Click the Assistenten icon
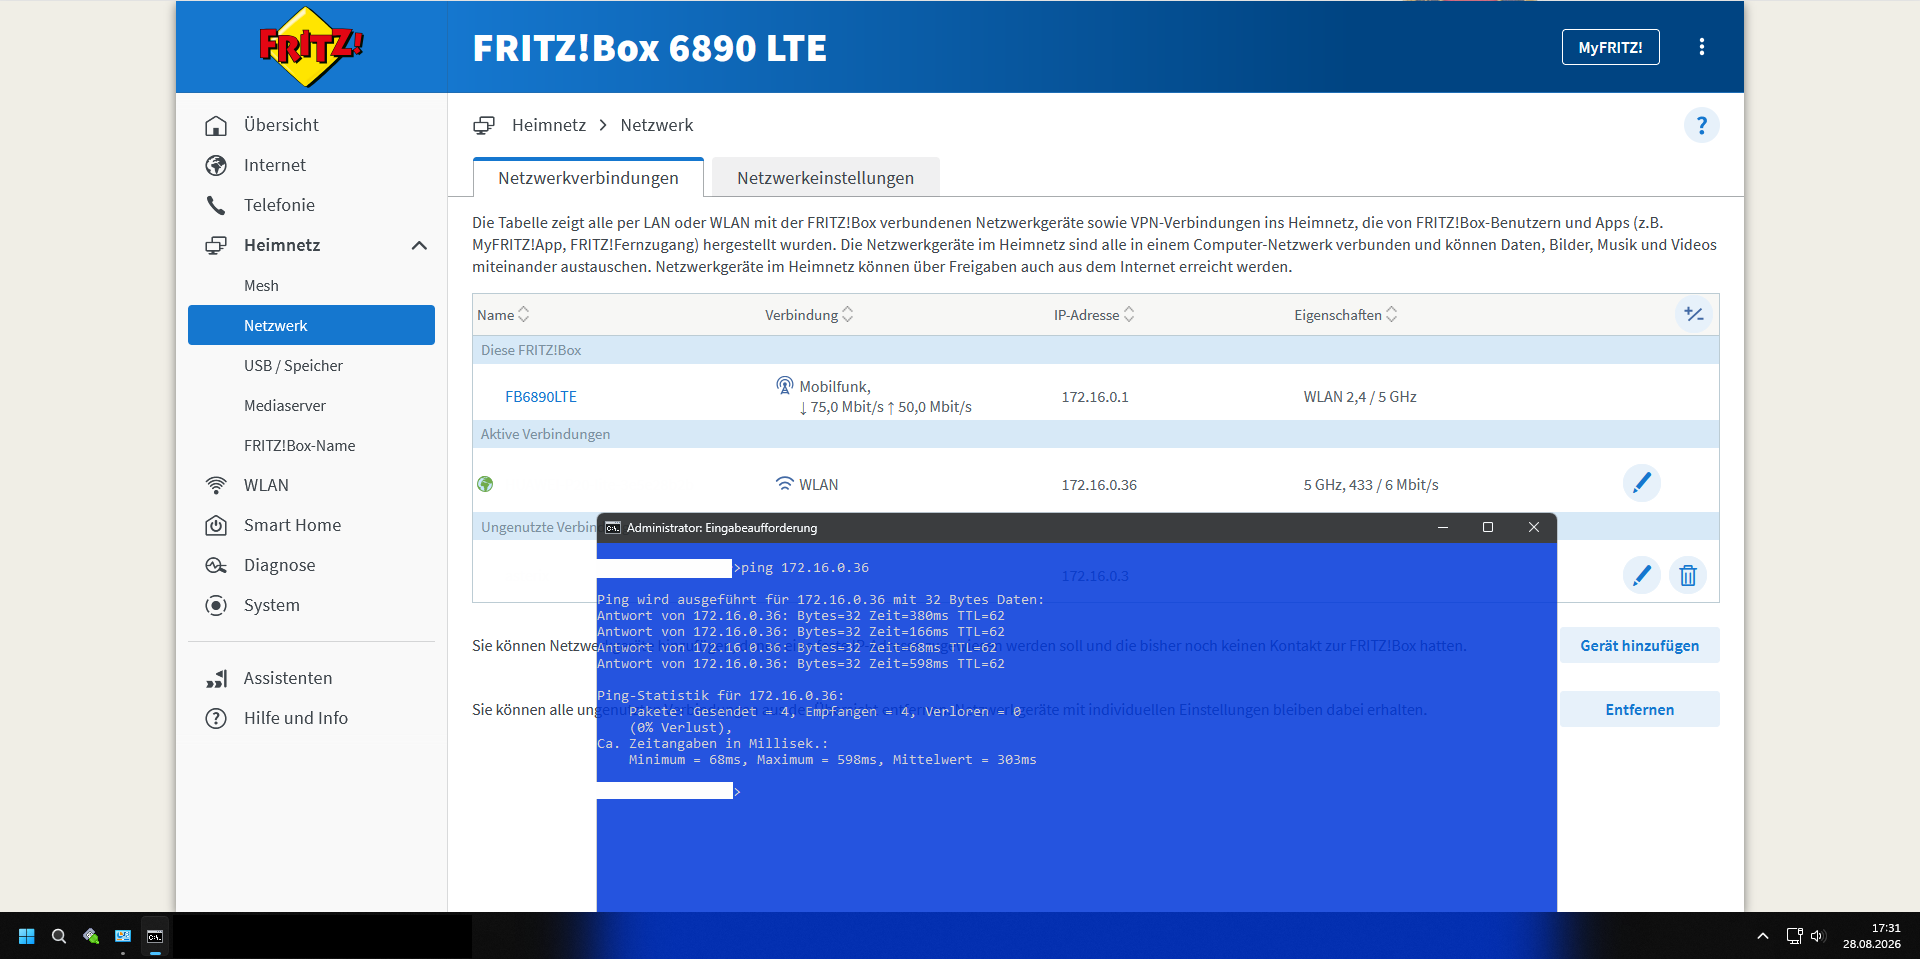1920x959 pixels. (216, 678)
